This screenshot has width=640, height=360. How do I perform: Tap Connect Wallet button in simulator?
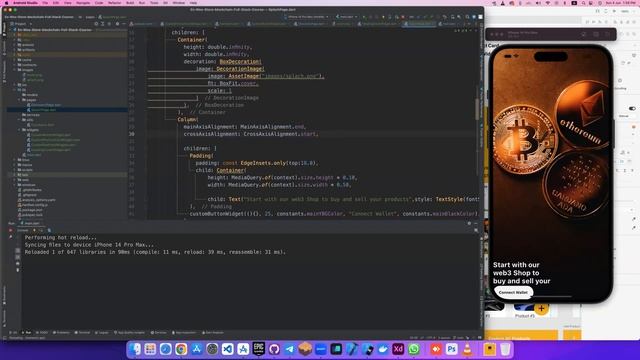[x=513, y=292]
